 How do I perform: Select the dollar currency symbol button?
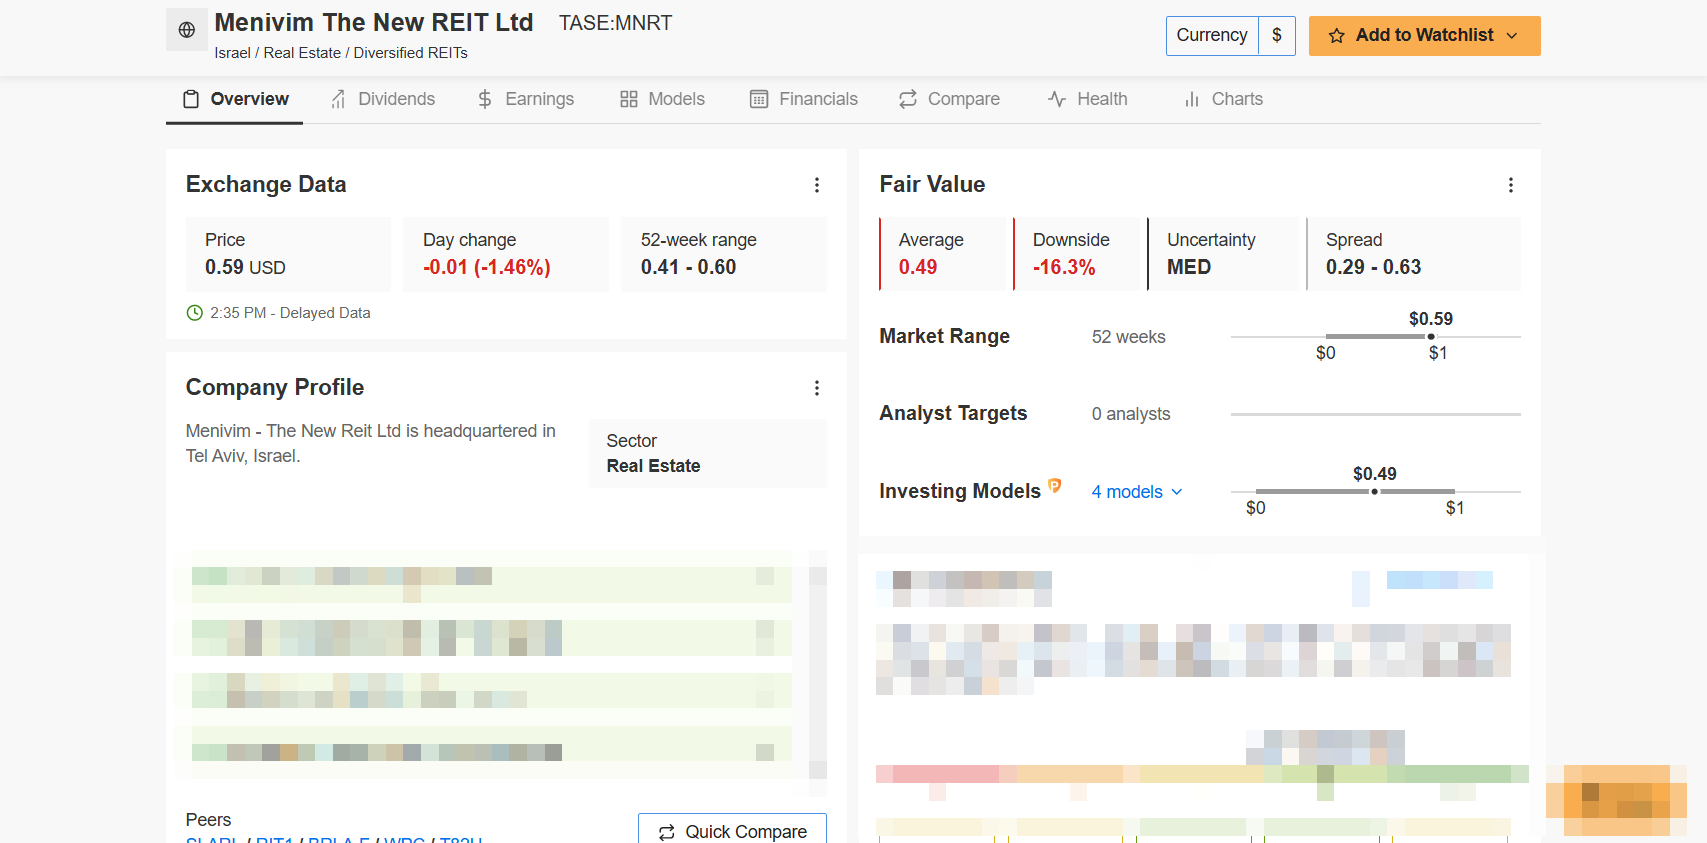pyautogui.click(x=1277, y=35)
